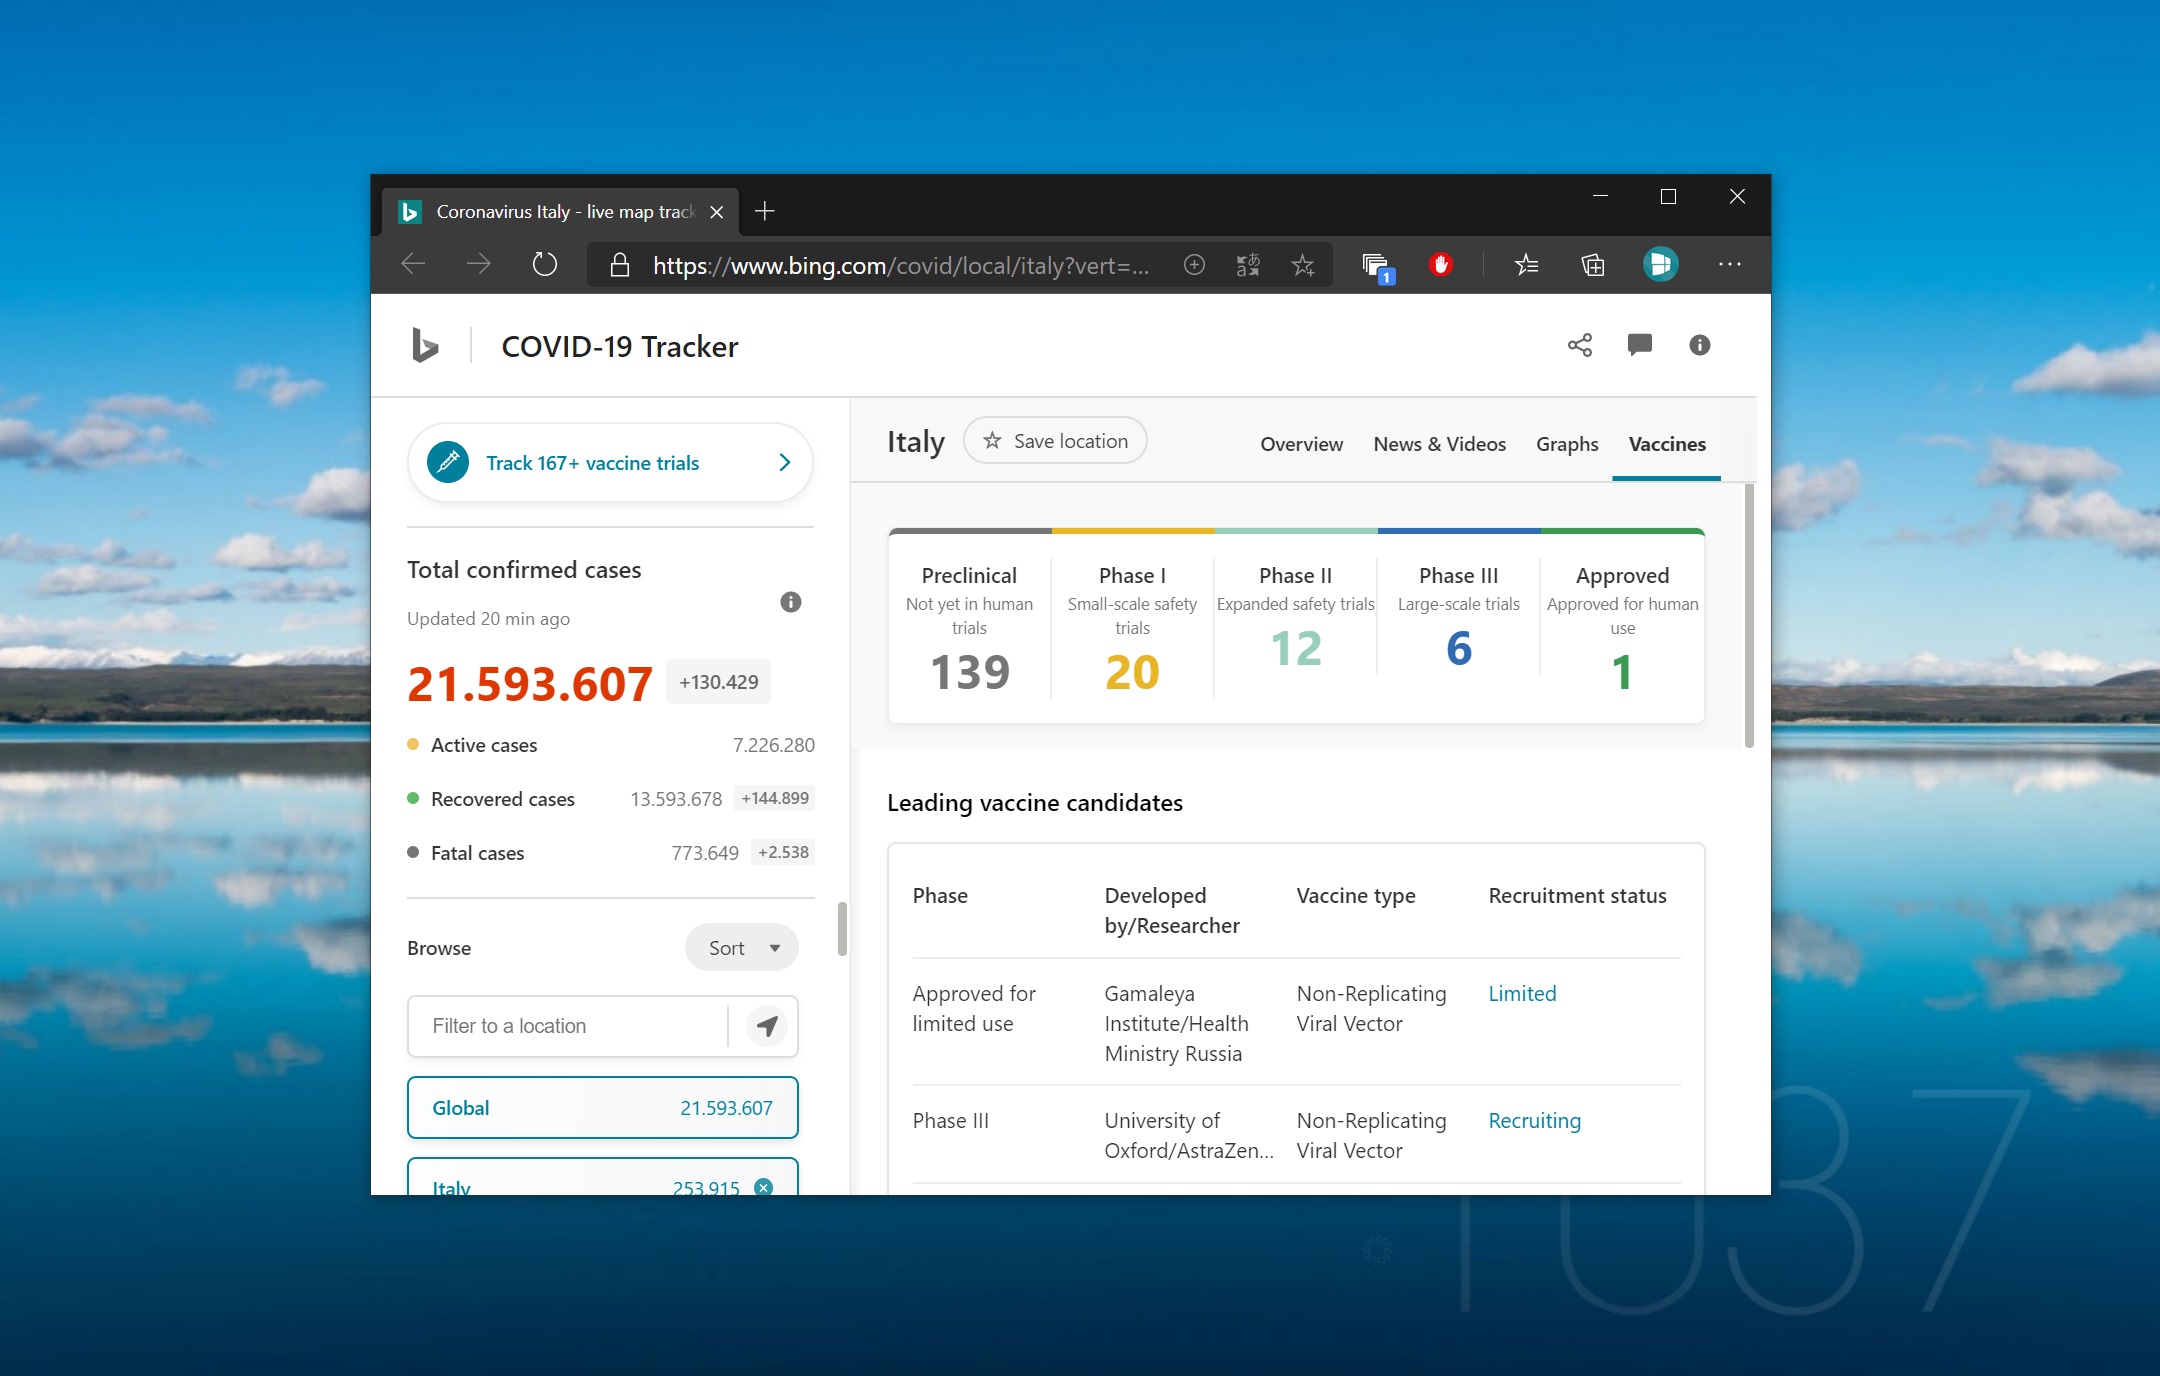This screenshot has height=1376, width=2160.
Task: Open the feedback chat bubble icon
Action: [x=1640, y=346]
